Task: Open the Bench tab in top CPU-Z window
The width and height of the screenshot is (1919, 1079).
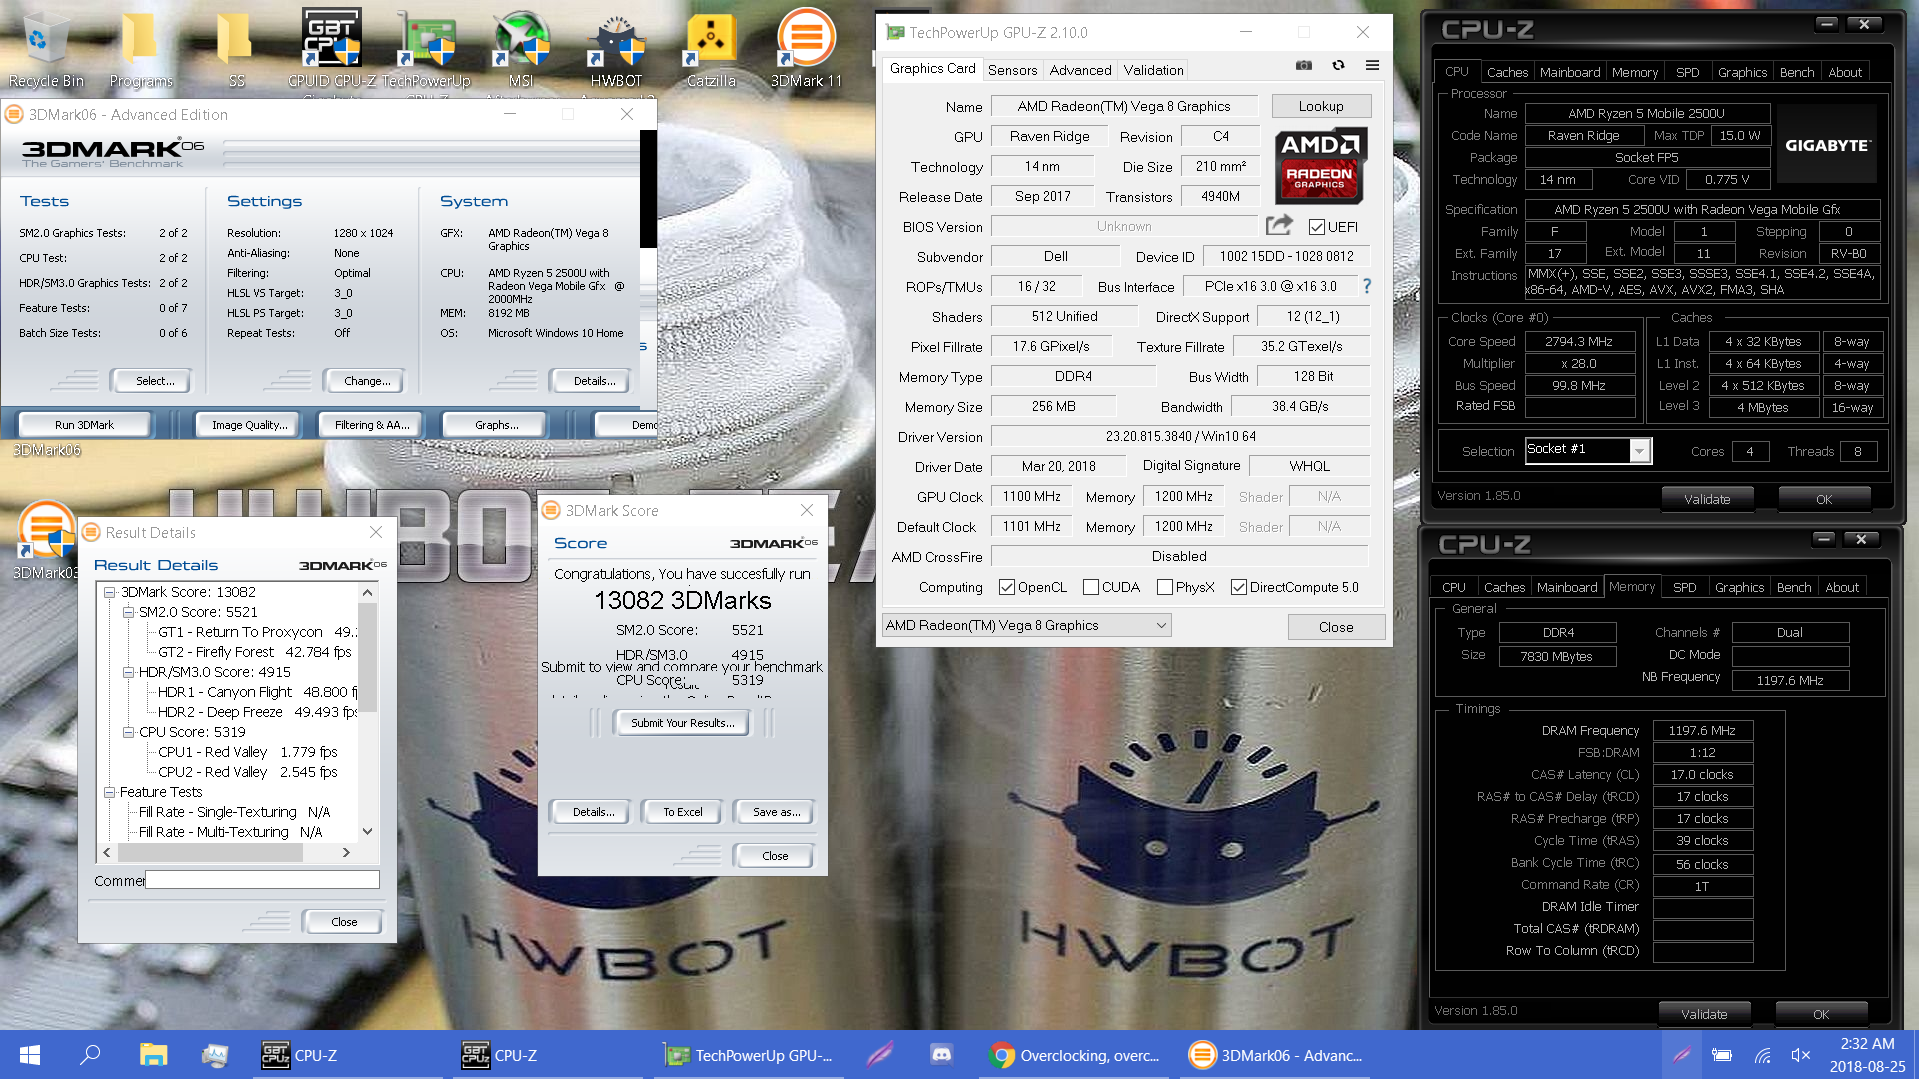Action: 1797,72
